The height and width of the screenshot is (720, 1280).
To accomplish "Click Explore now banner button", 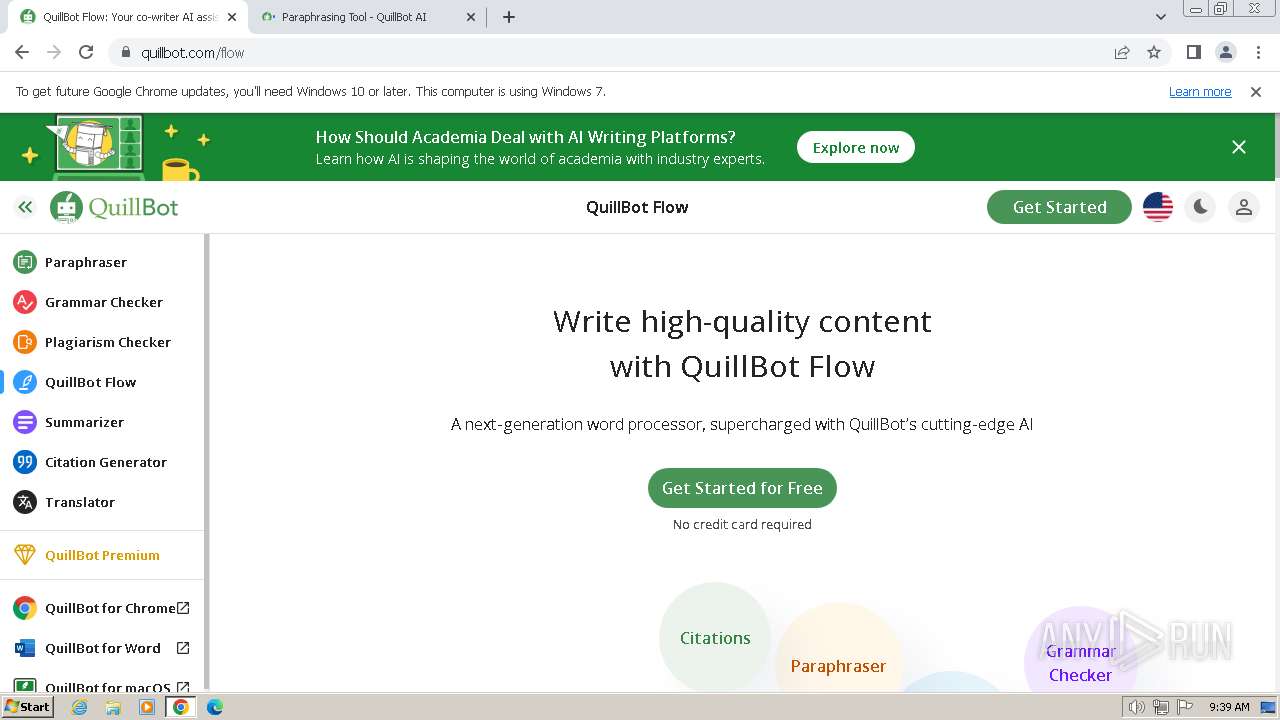I will tap(856, 147).
